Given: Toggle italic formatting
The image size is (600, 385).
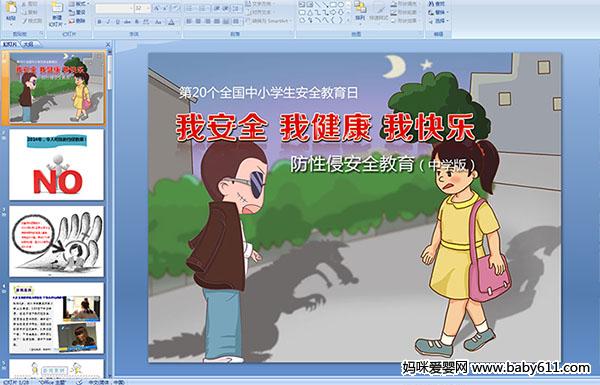Looking at the screenshot, I should point(108,22).
